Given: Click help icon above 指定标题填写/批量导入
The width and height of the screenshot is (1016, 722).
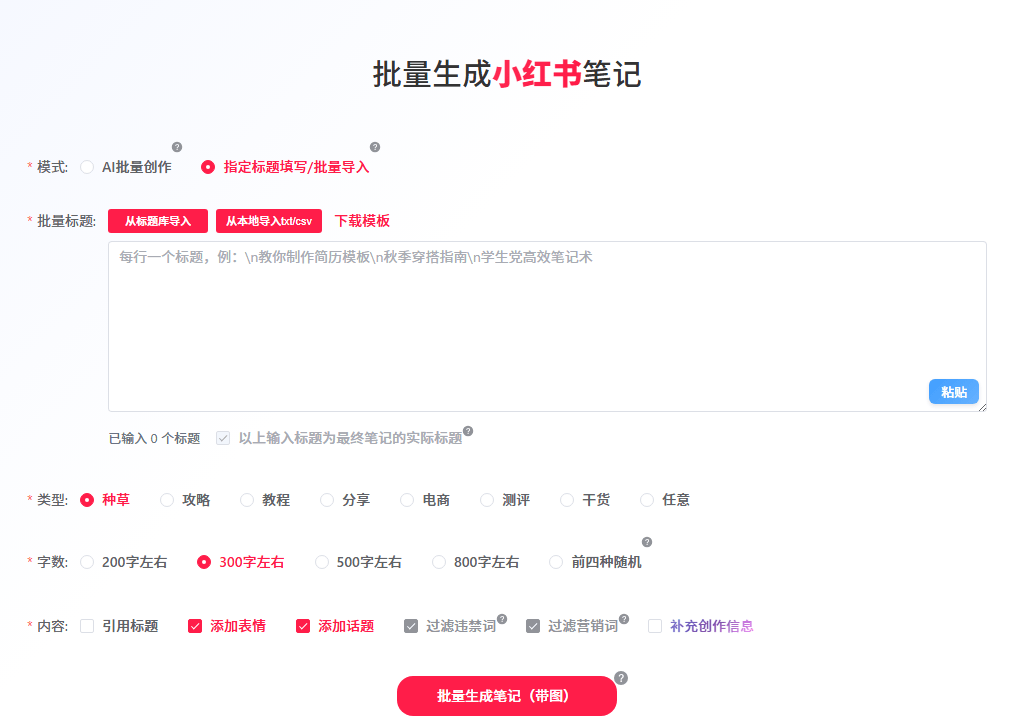Looking at the screenshot, I should [375, 147].
